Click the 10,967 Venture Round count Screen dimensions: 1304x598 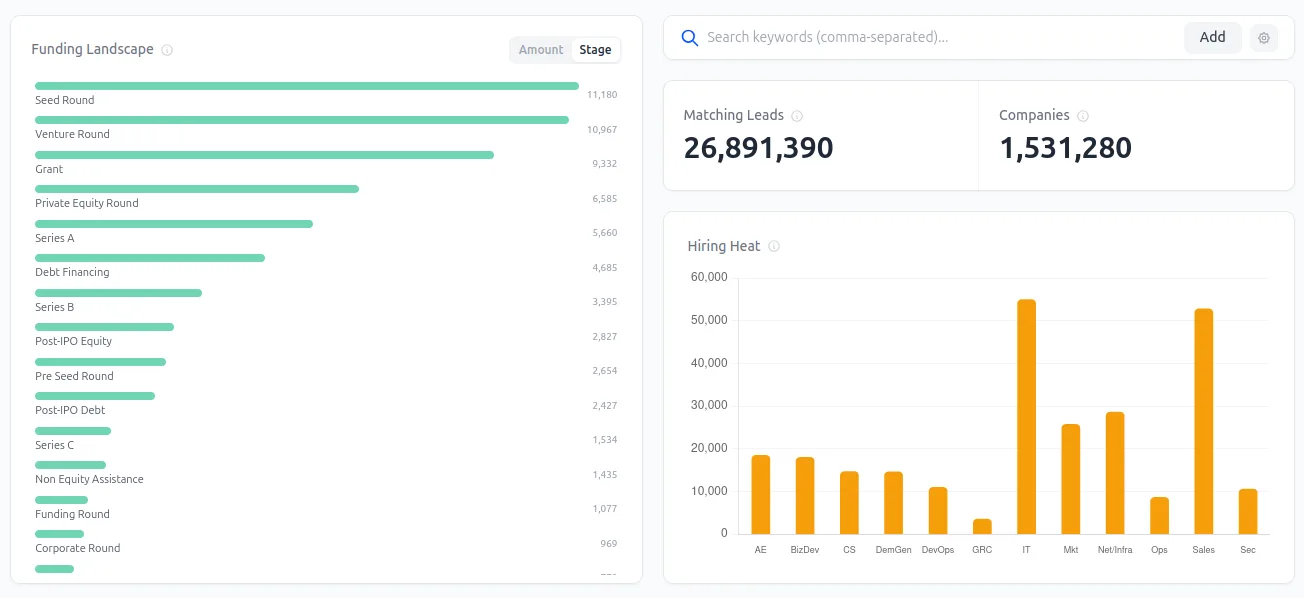click(602, 130)
